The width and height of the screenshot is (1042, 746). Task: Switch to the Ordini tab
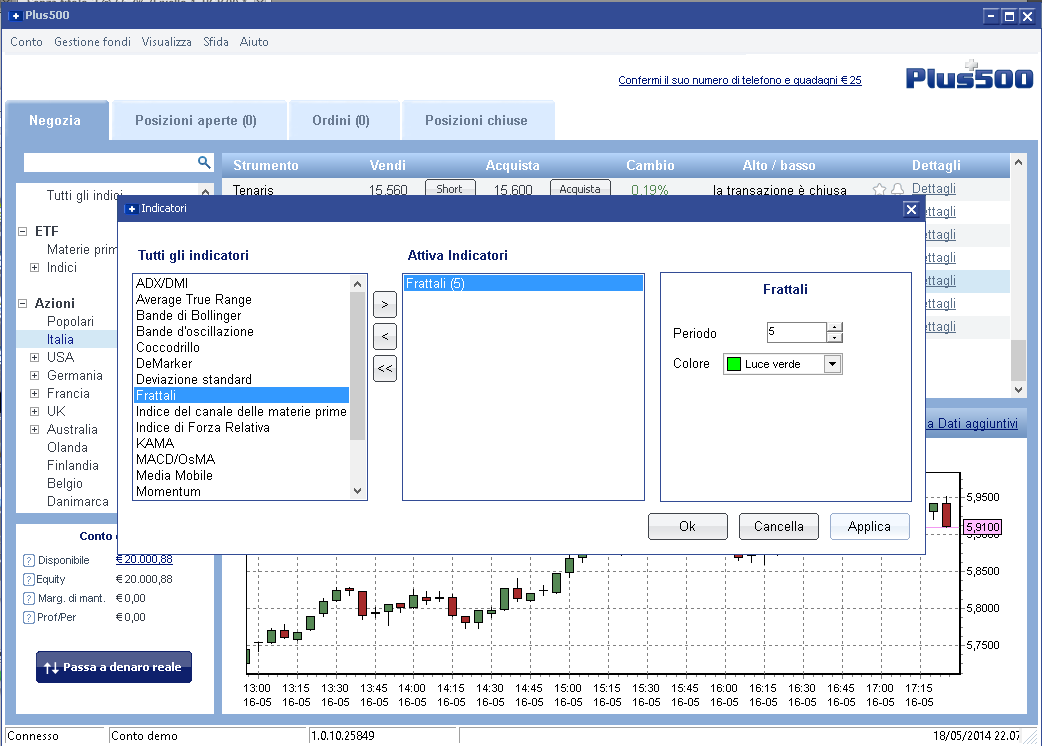344,120
